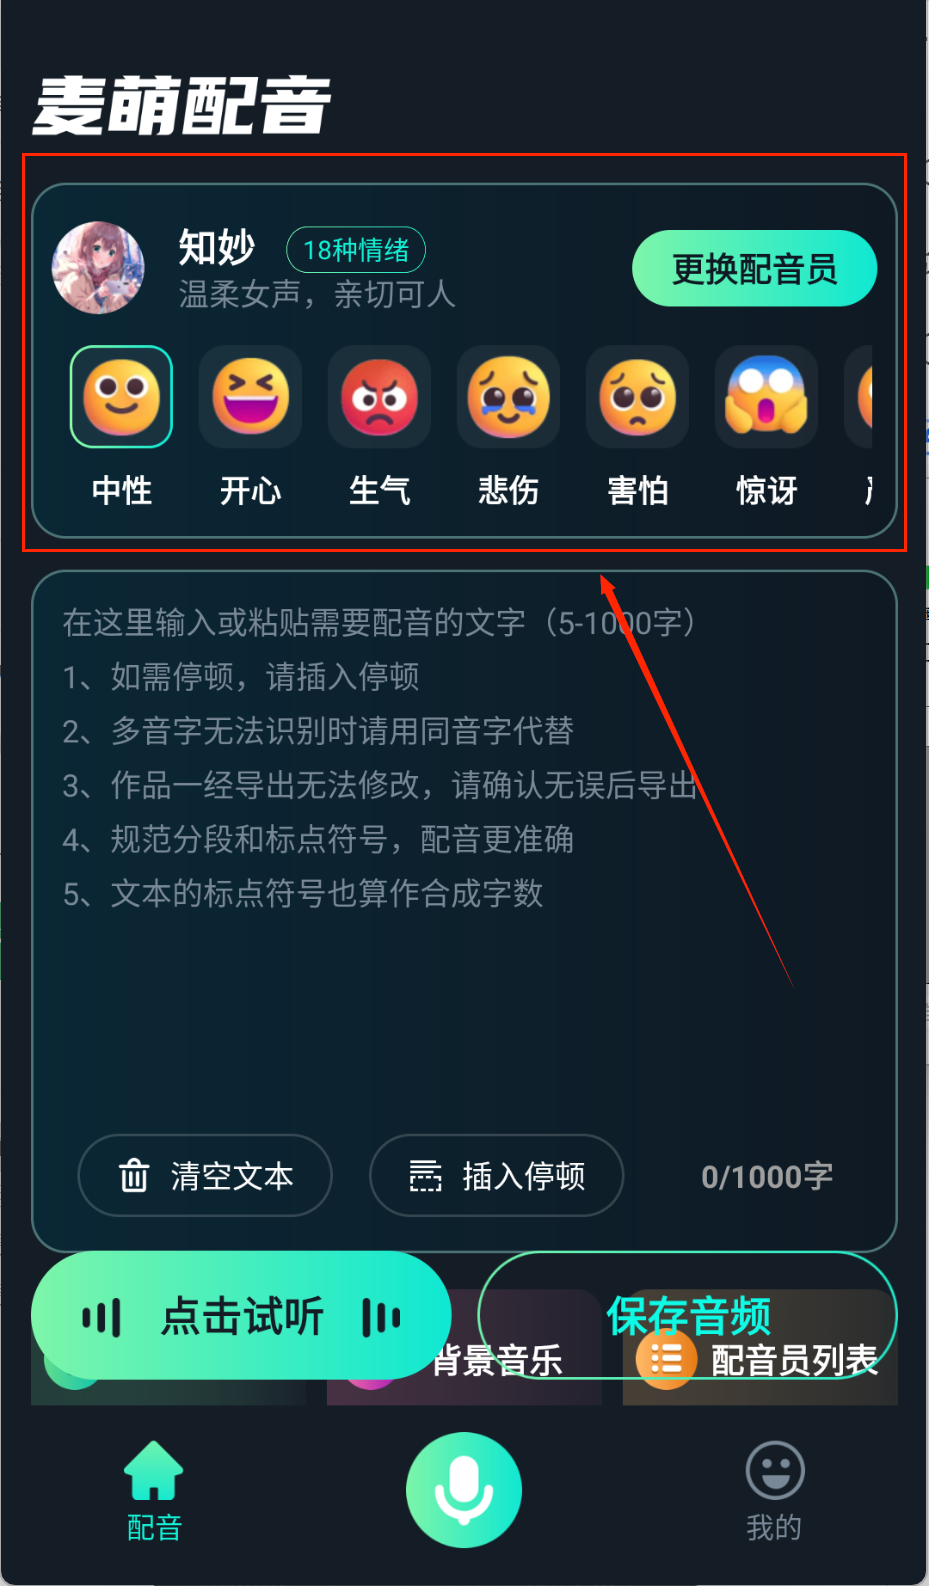This screenshot has width=929, height=1586.
Task: Click 保存音频 to save audio
Action: tap(688, 1315)
